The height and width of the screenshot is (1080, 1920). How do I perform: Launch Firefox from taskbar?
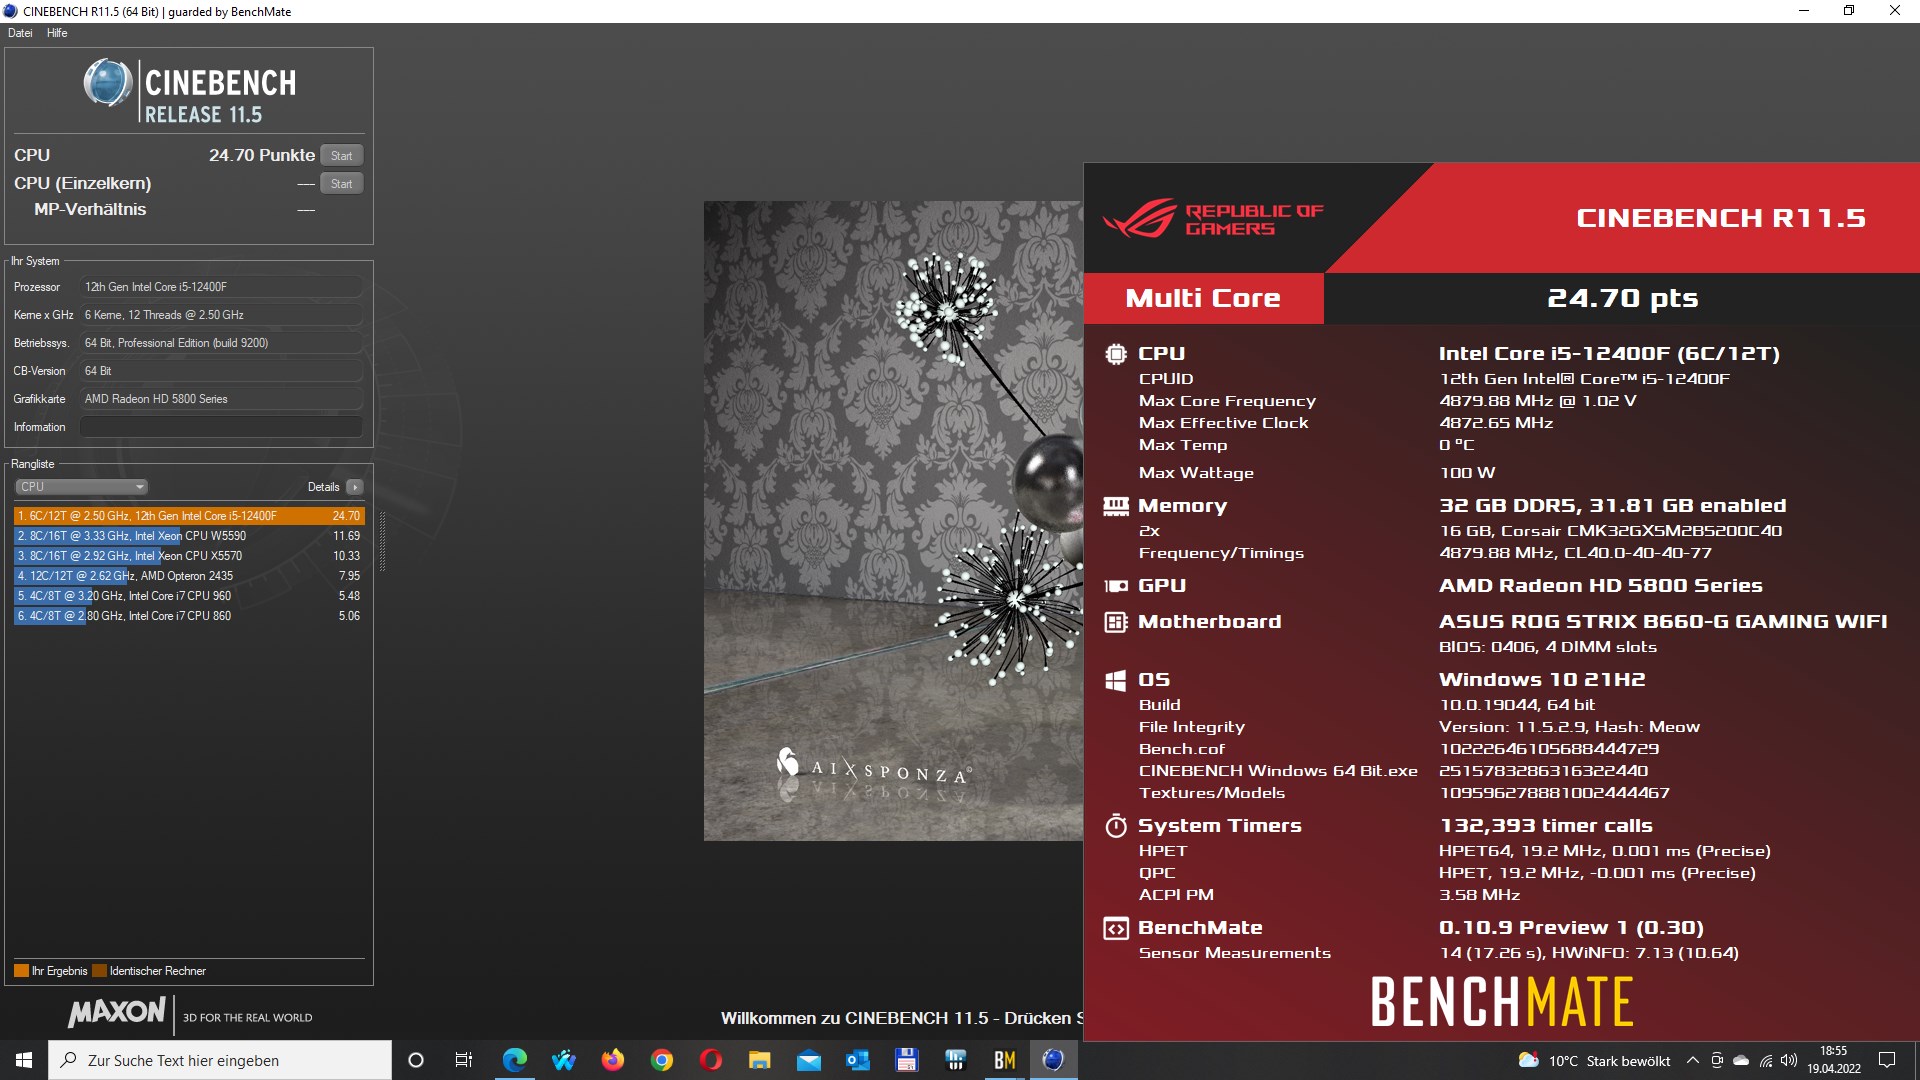(x=612, y=1060)
